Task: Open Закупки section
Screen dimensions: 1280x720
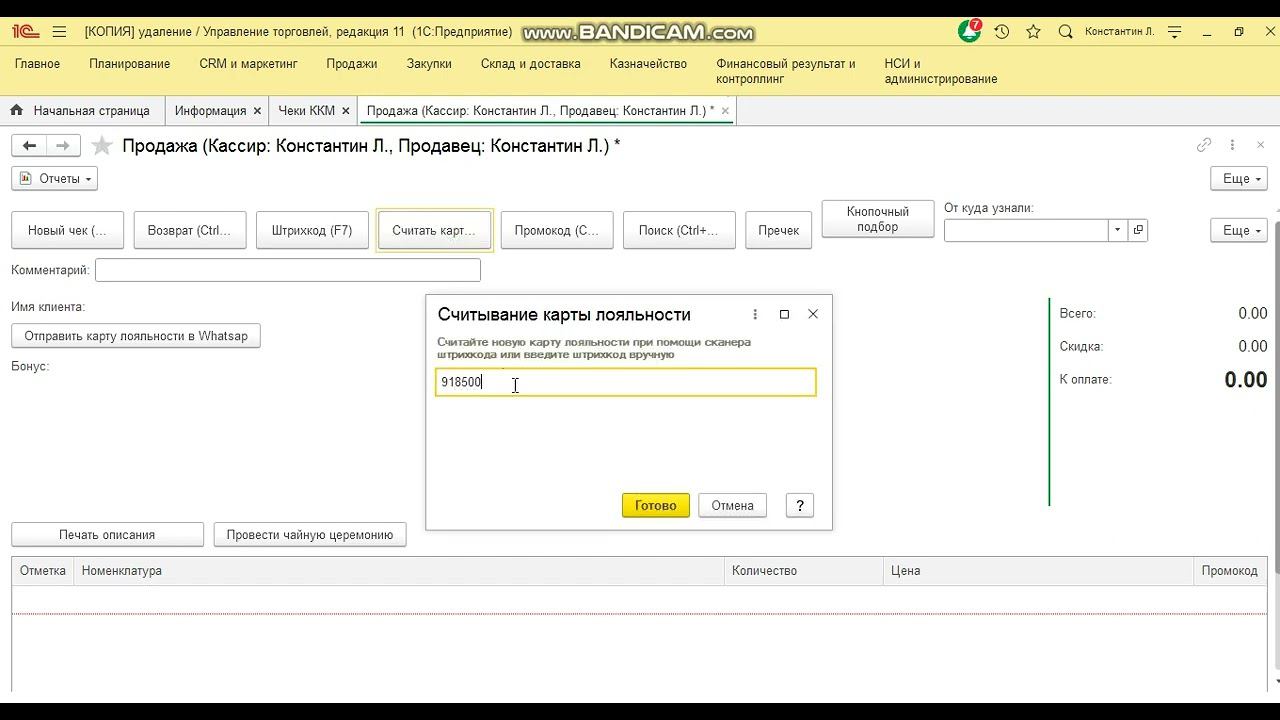Action: [x=429, y=64]
